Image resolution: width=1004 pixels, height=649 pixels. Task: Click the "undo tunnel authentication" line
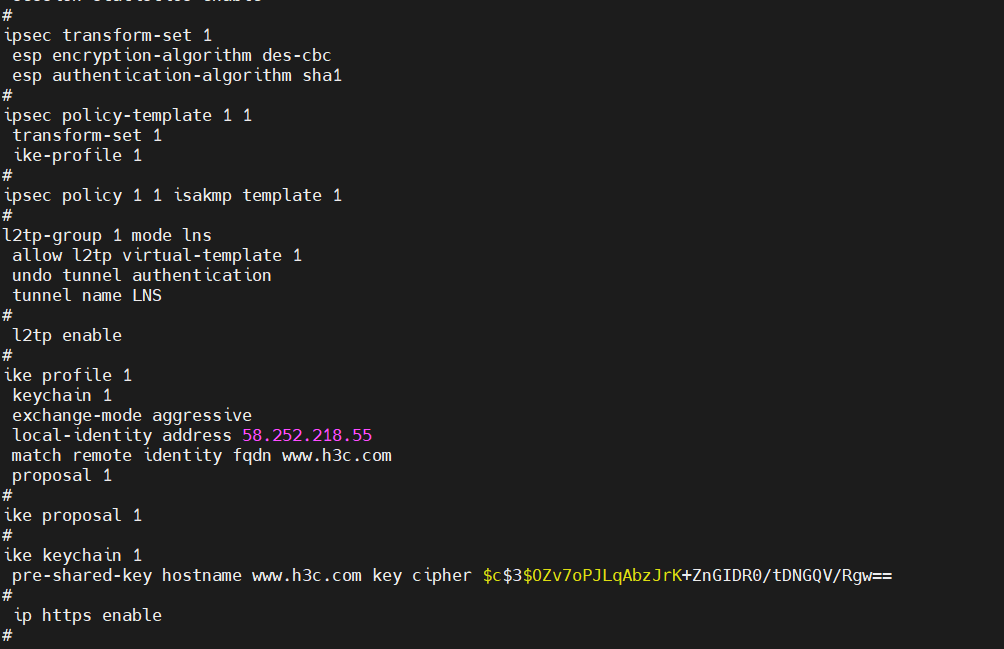pyautogui.click(x=142, y=275)
